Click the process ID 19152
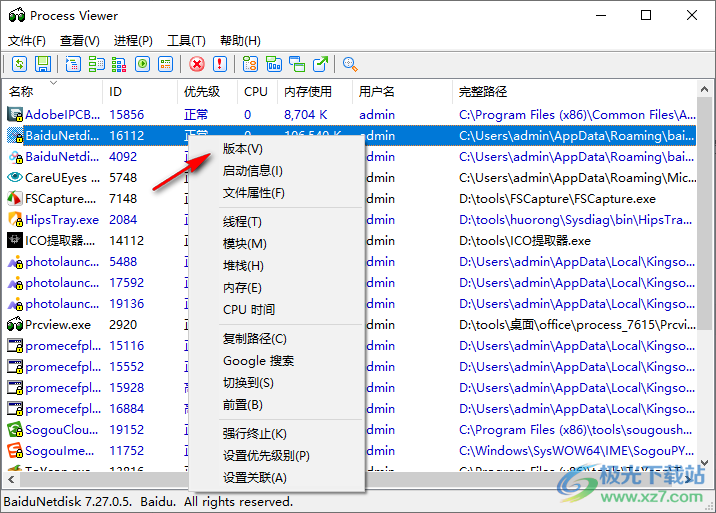The image size is (716, 513). click(126, 430)
